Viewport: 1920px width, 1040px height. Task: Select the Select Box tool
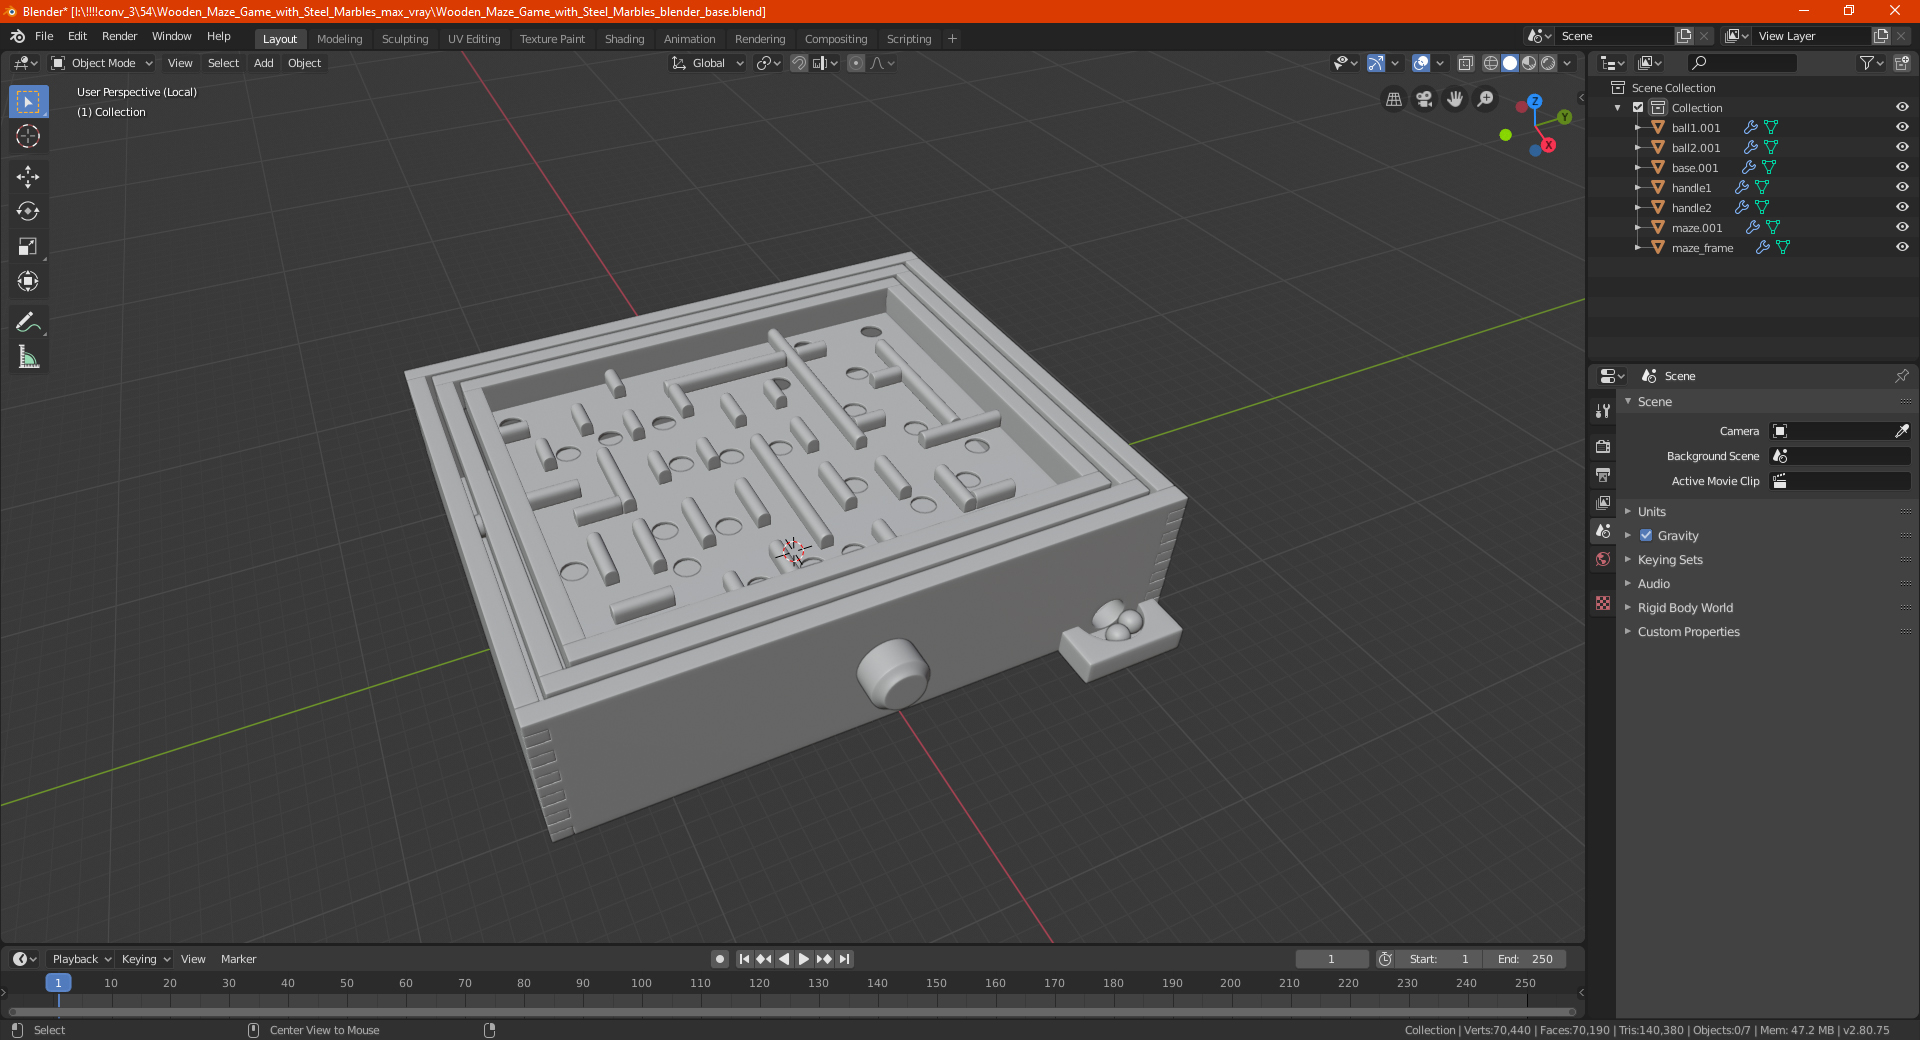coord(28,102)
